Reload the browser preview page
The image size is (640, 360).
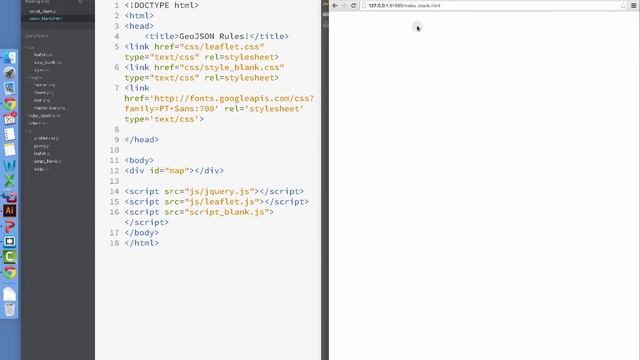tap(353, 5)
